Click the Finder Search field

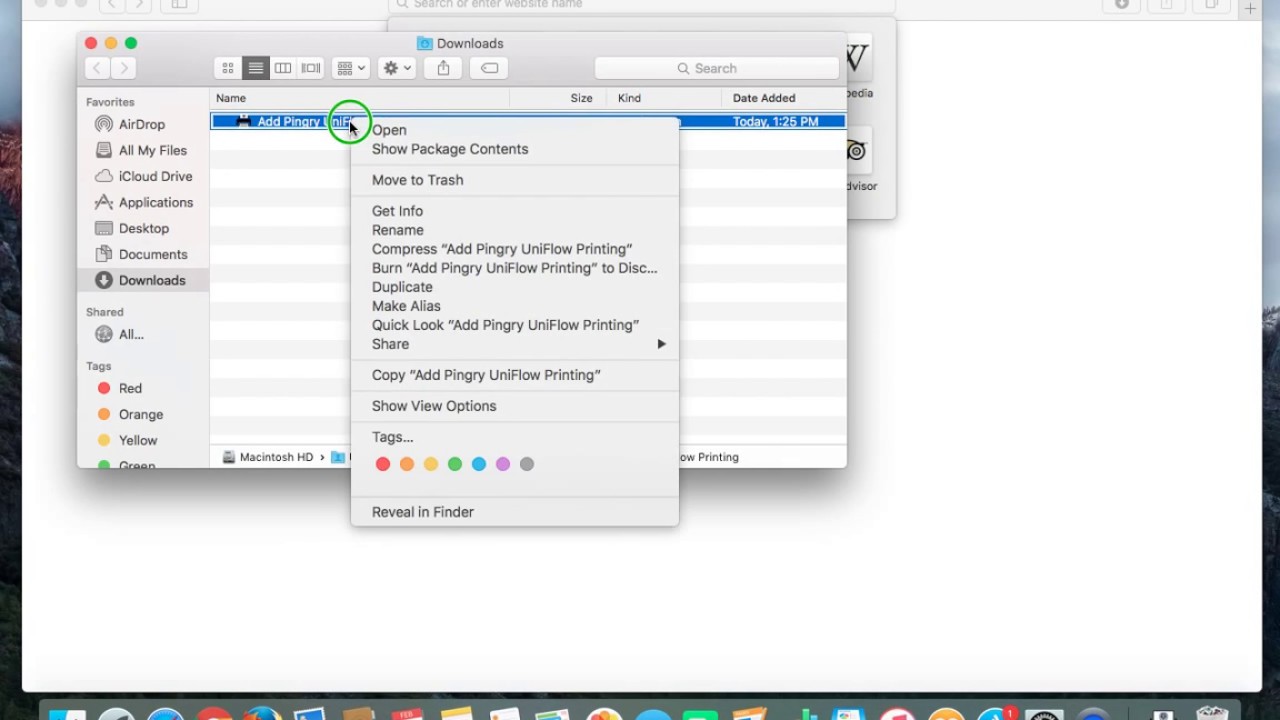pos(716,68)
